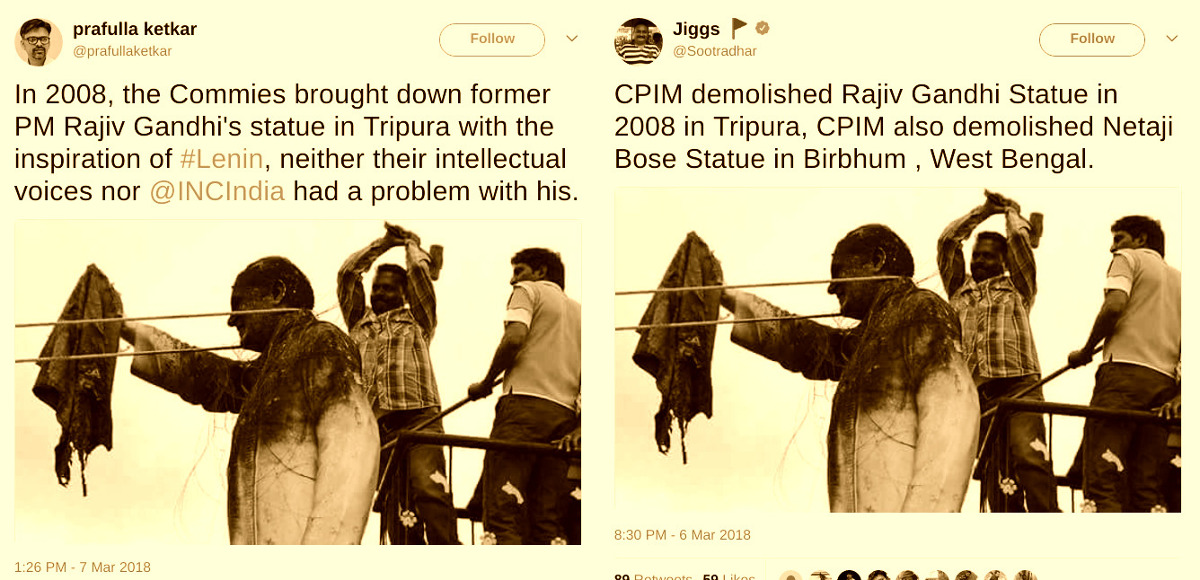Open prafulla ketkar's profile avatar
Image resolution: width=1200 pixels, height=580 pixels.
[x=38, y=41]
